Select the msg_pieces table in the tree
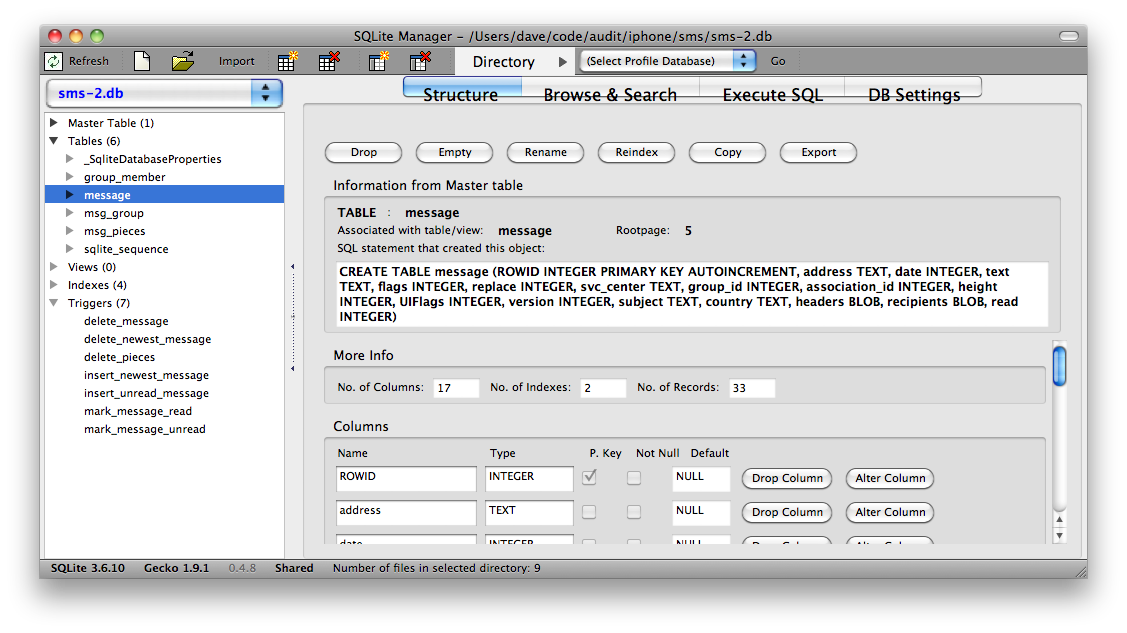Viewport: 1127px width, 633px height. pyautogui.click(x=114, y=231)
